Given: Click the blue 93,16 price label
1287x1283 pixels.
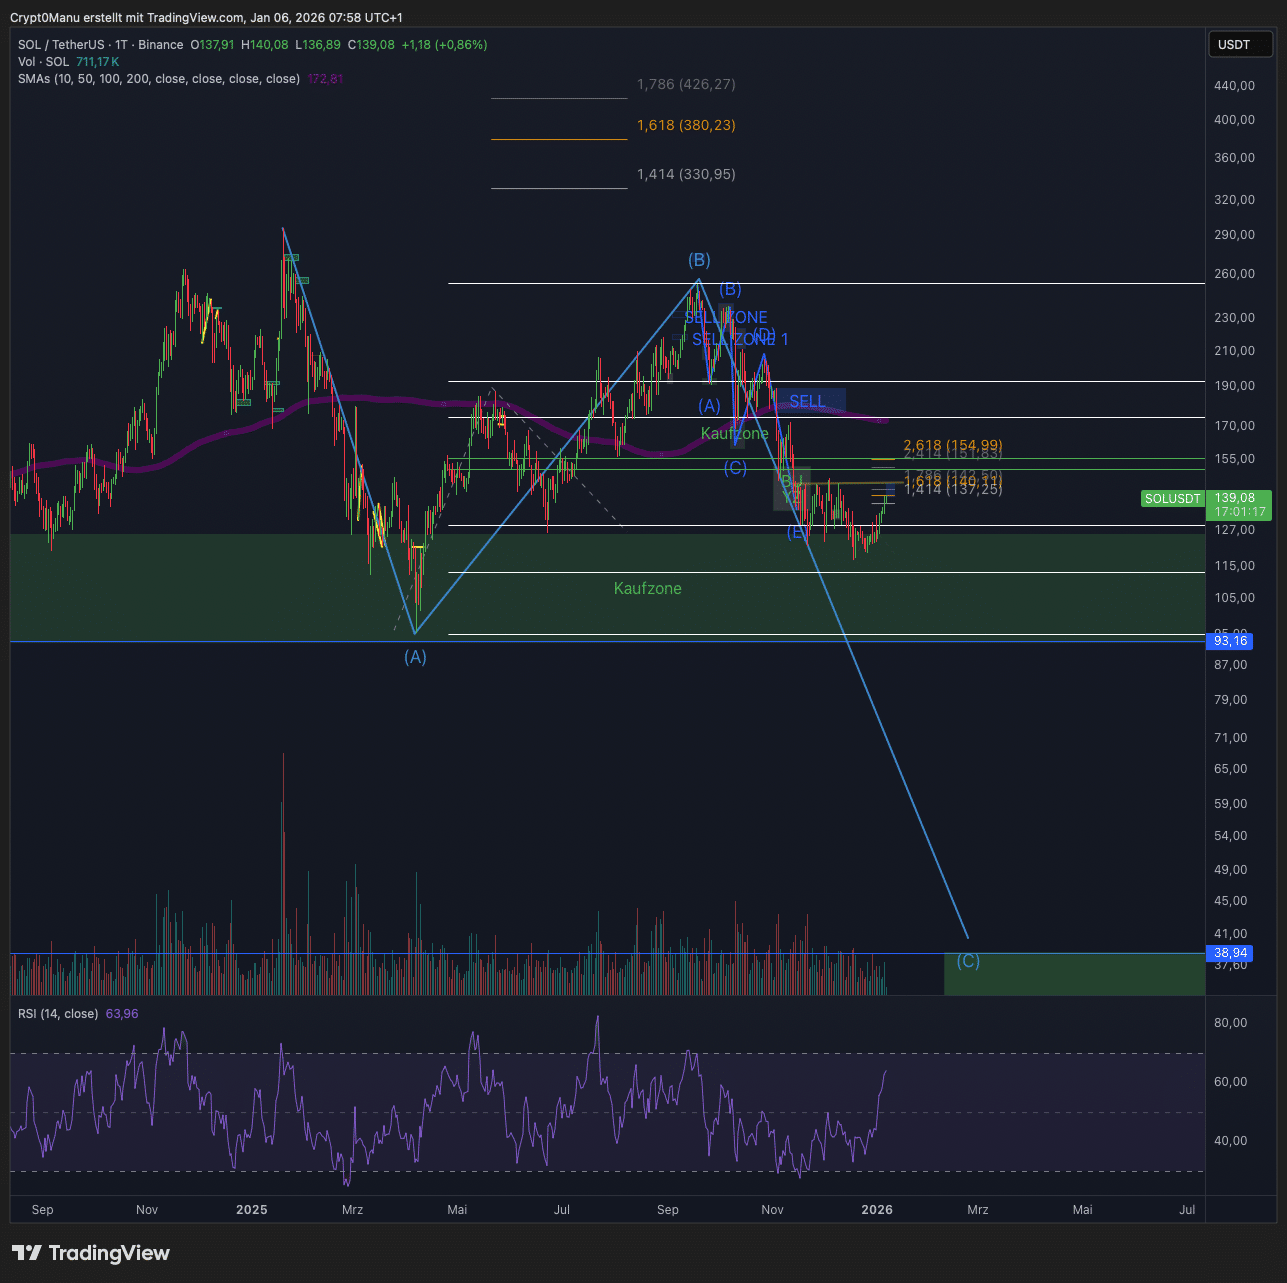Looking at the screenshot, I should [x=1230, y=641].
